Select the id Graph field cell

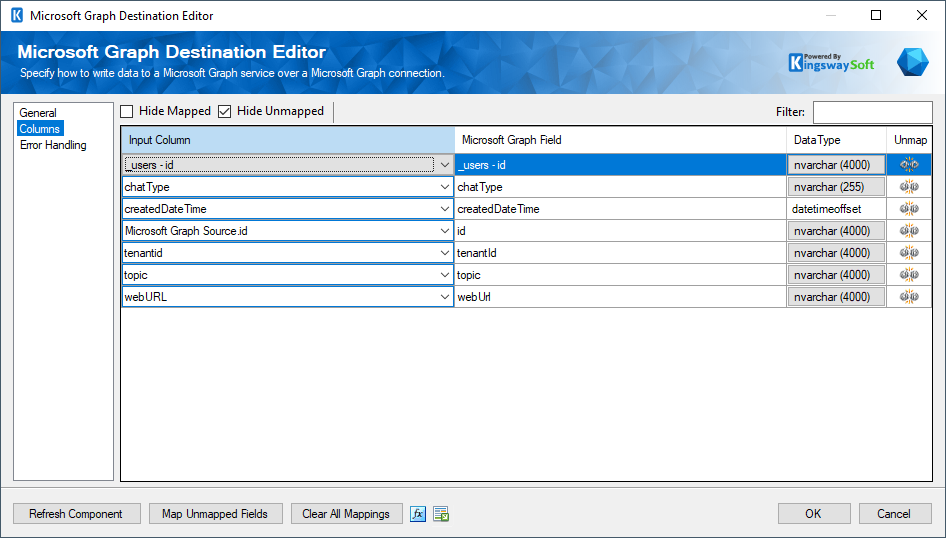(621, 231)
